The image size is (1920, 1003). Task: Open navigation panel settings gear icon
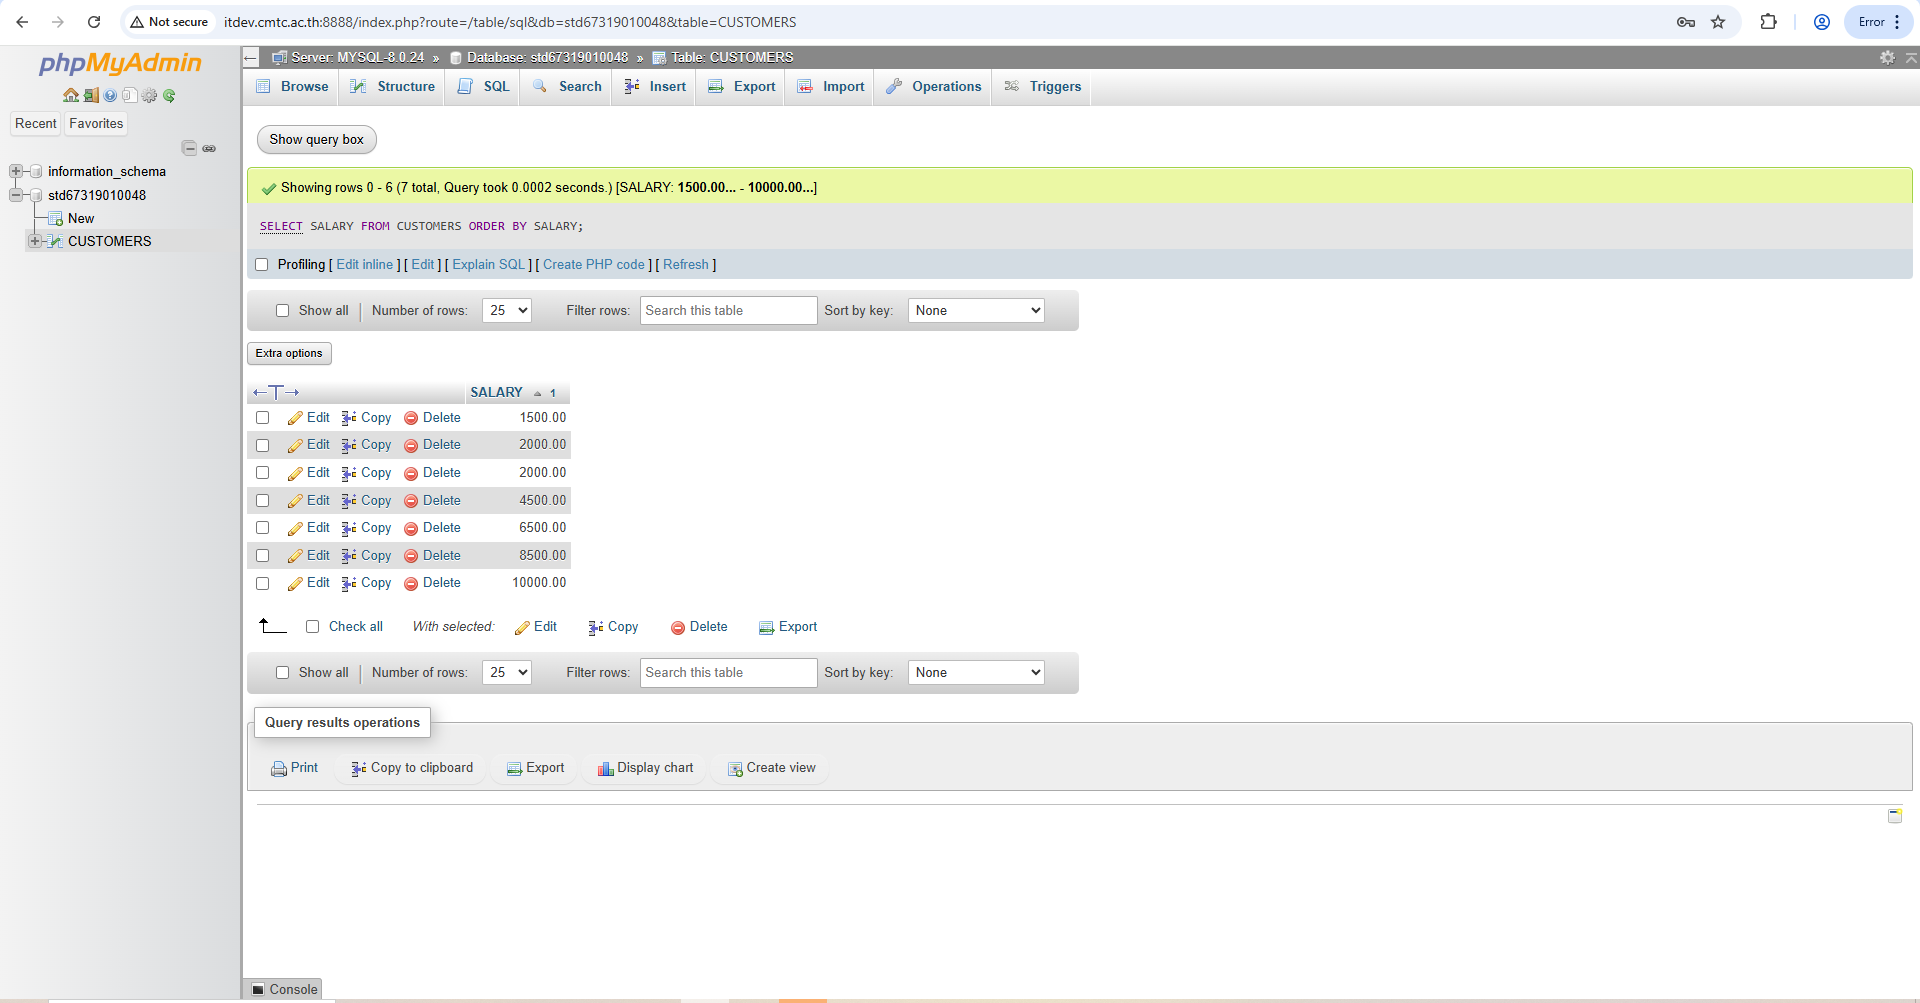[149, 96]
